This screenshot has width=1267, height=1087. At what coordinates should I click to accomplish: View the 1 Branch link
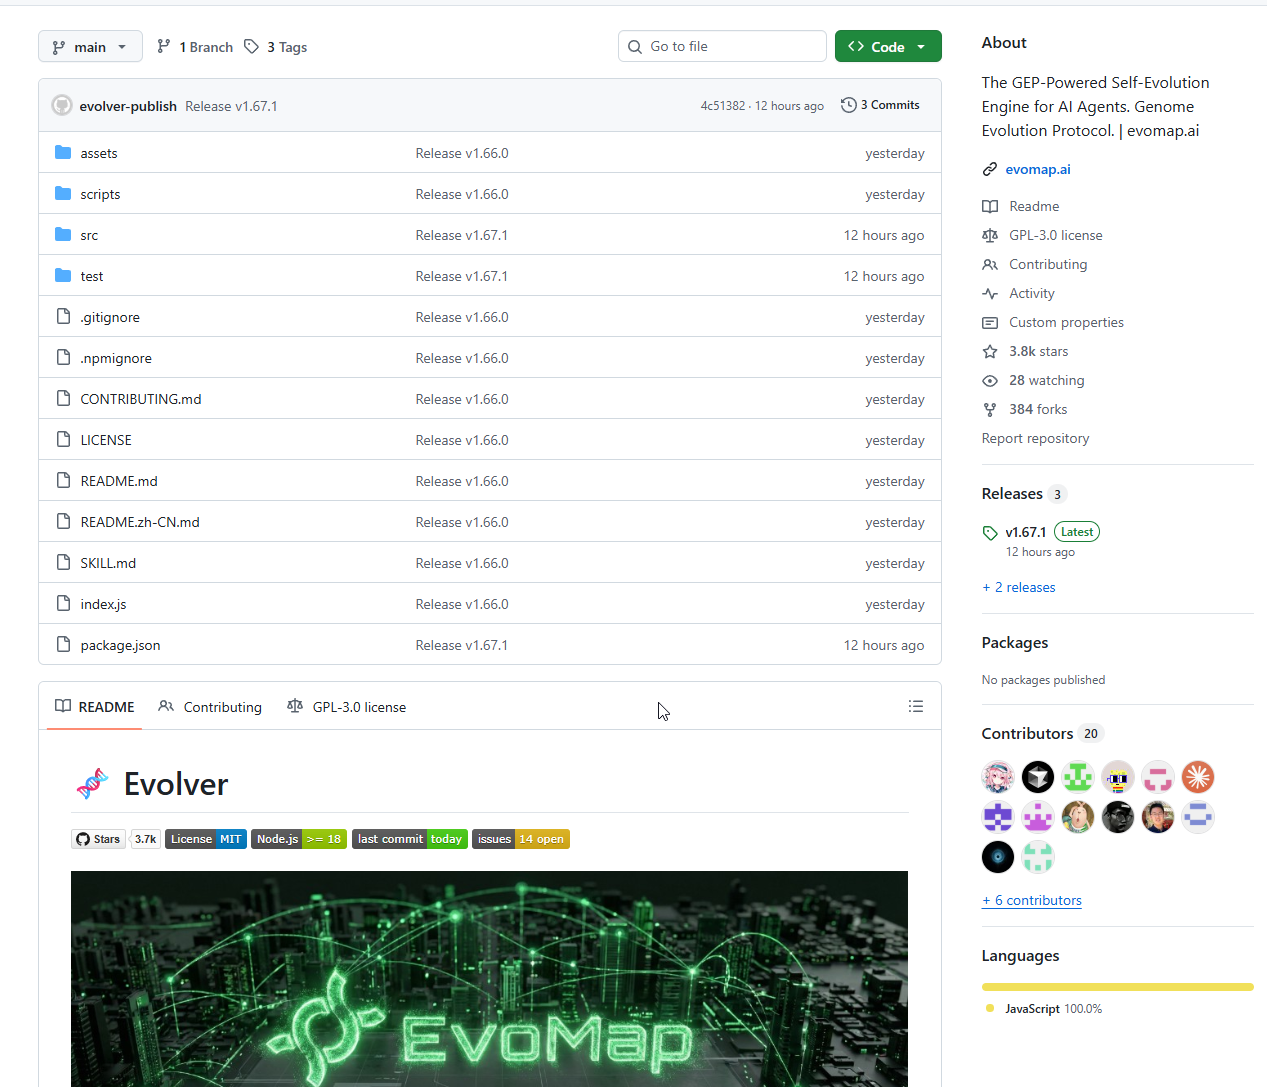195,47
